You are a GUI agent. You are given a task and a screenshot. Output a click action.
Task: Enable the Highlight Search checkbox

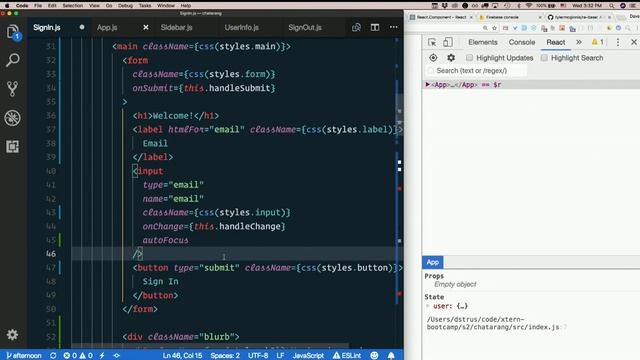click(544, 58)
